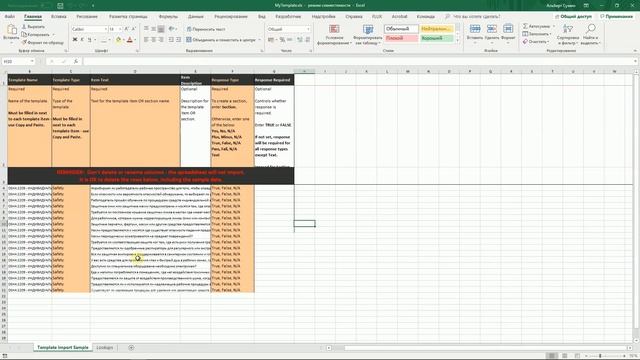The height and width of the screenshot is (360, 640).
Task: Open the font size dropdown
Action: click(120, 29)
